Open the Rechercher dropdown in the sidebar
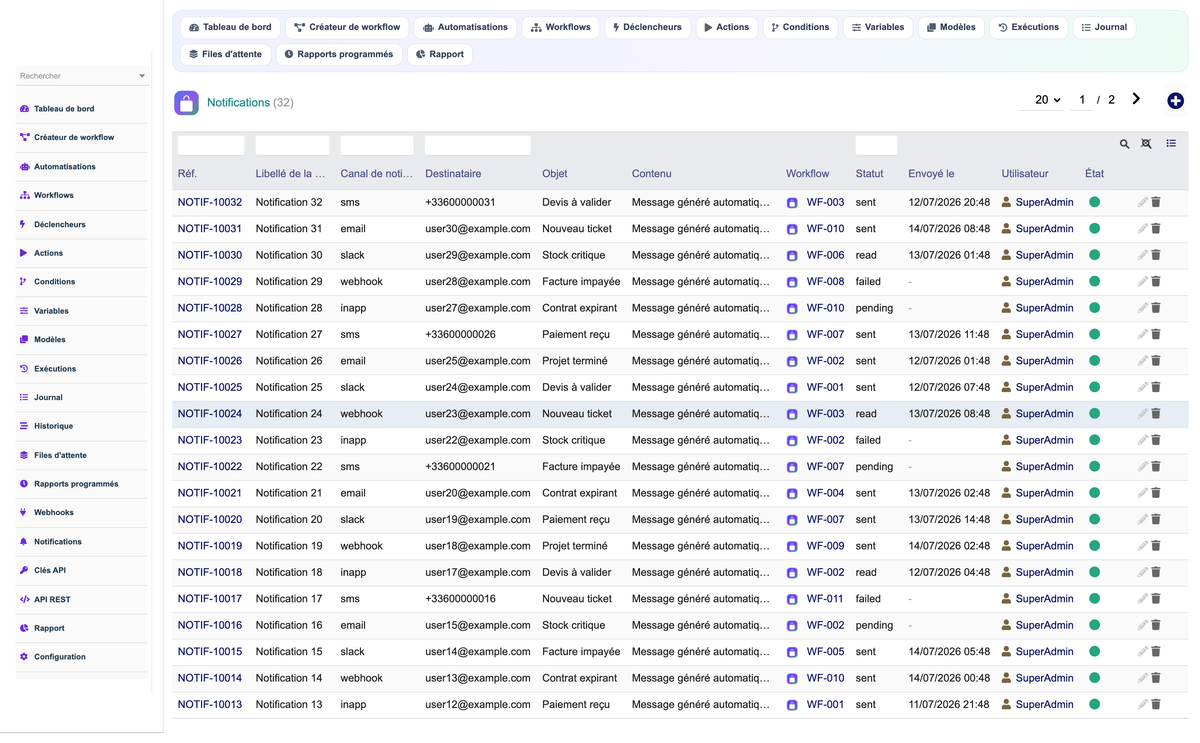 point(83,76)
